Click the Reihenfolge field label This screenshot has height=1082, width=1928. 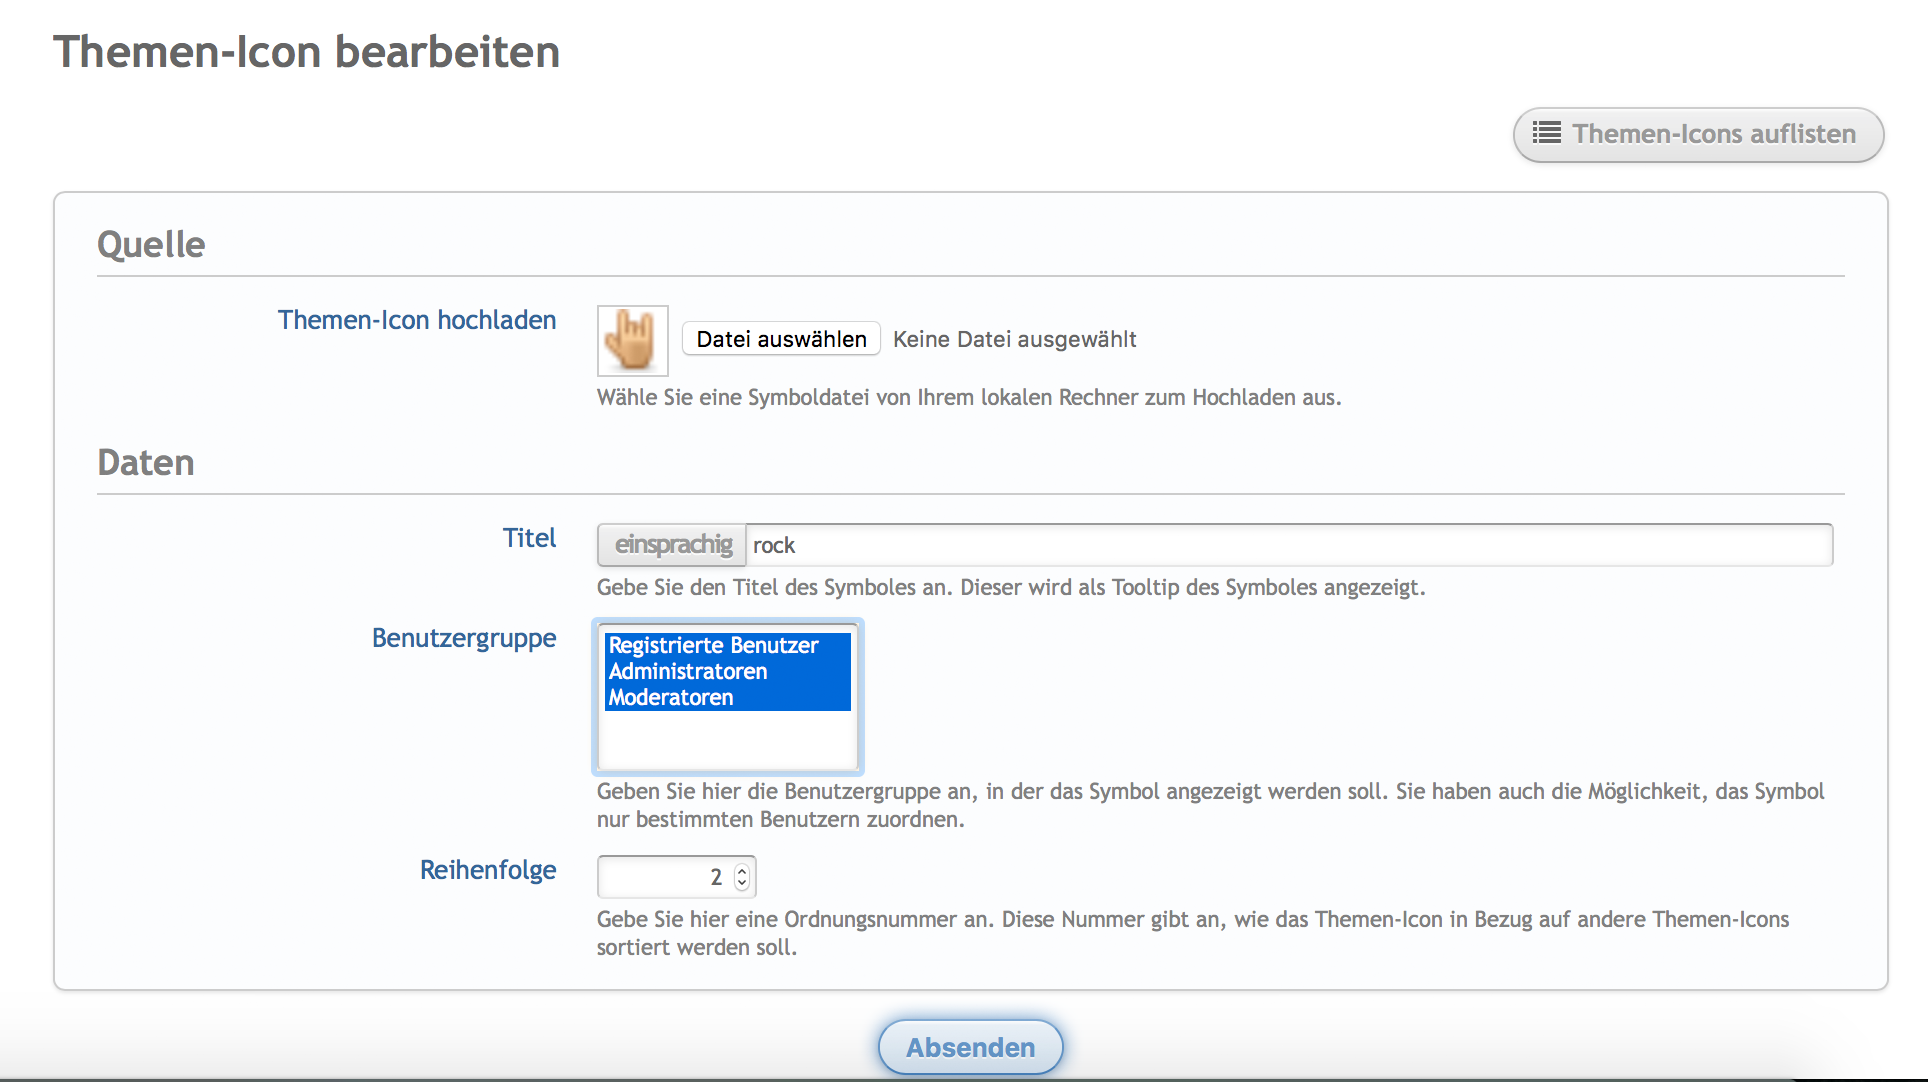[488, 870]
